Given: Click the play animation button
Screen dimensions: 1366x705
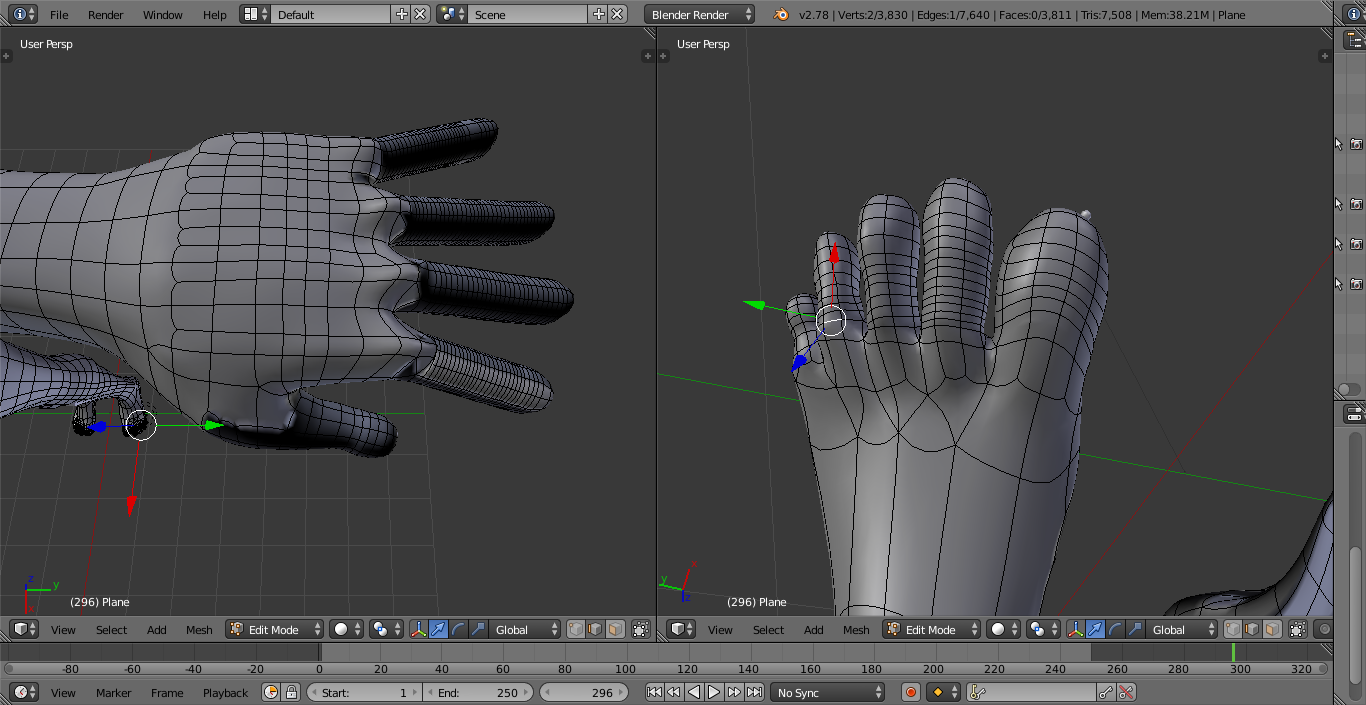Looking at the screenshot, I should 714,692.
